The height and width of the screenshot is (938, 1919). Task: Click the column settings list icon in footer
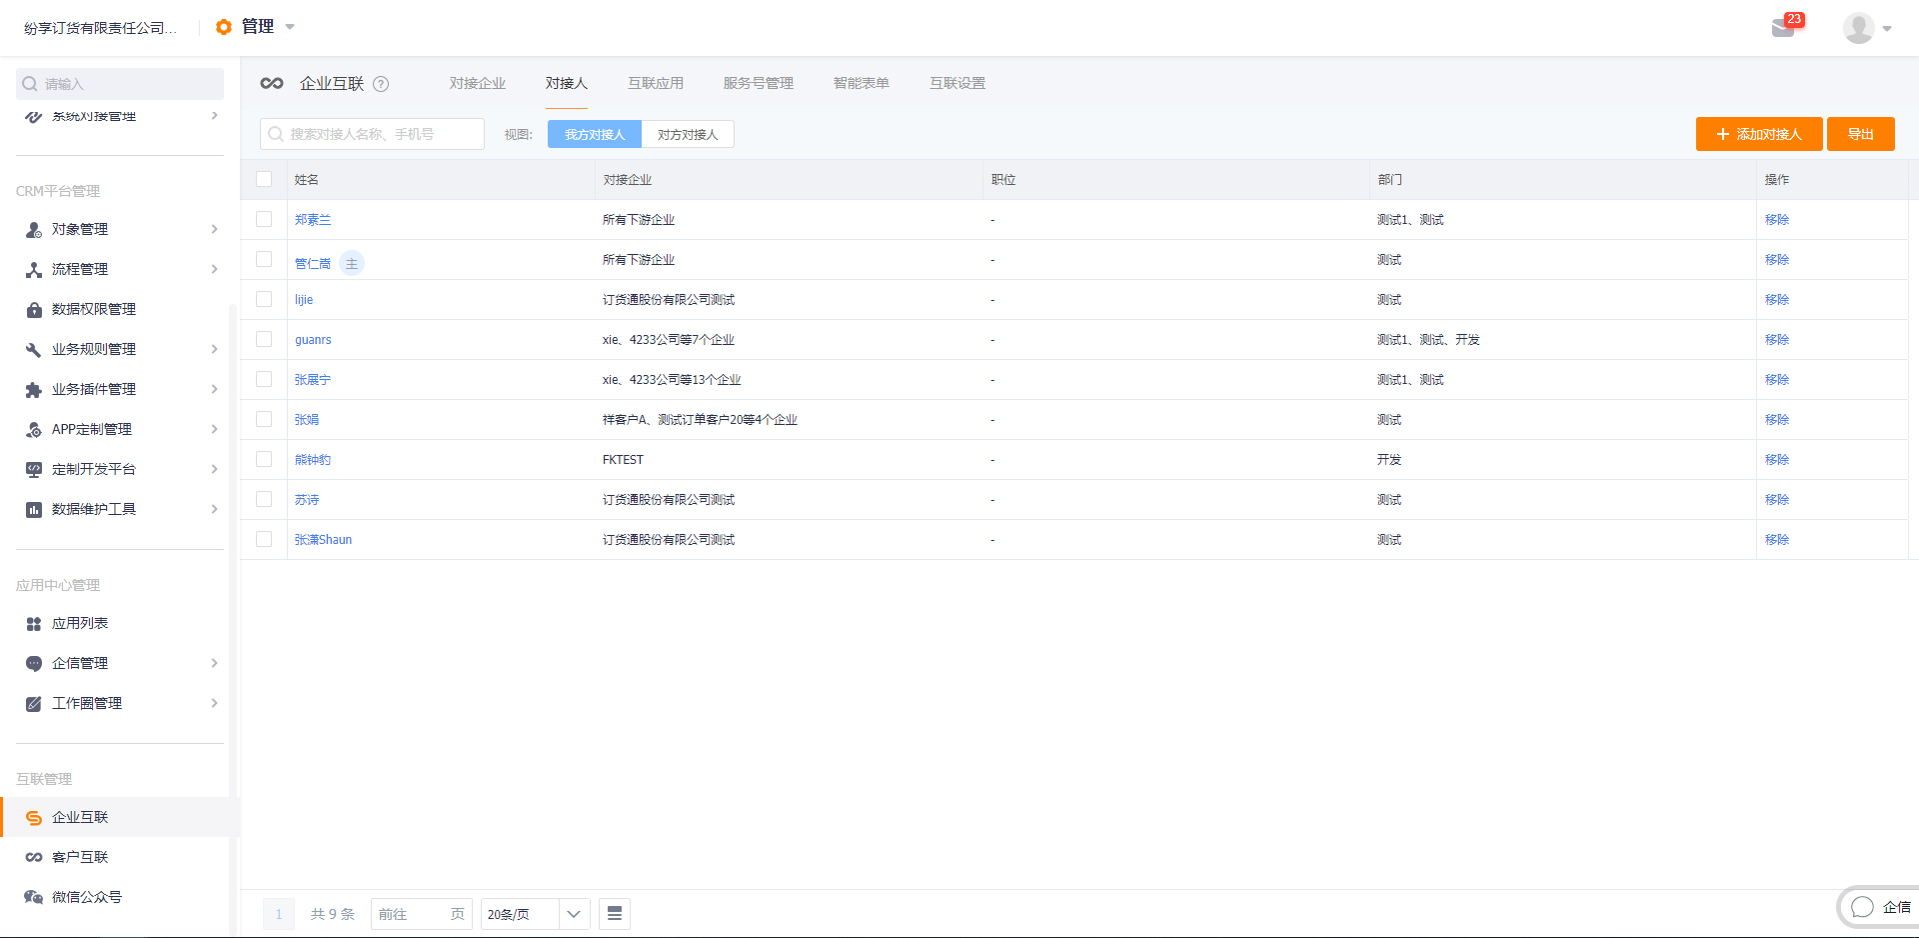pos(615,913)
